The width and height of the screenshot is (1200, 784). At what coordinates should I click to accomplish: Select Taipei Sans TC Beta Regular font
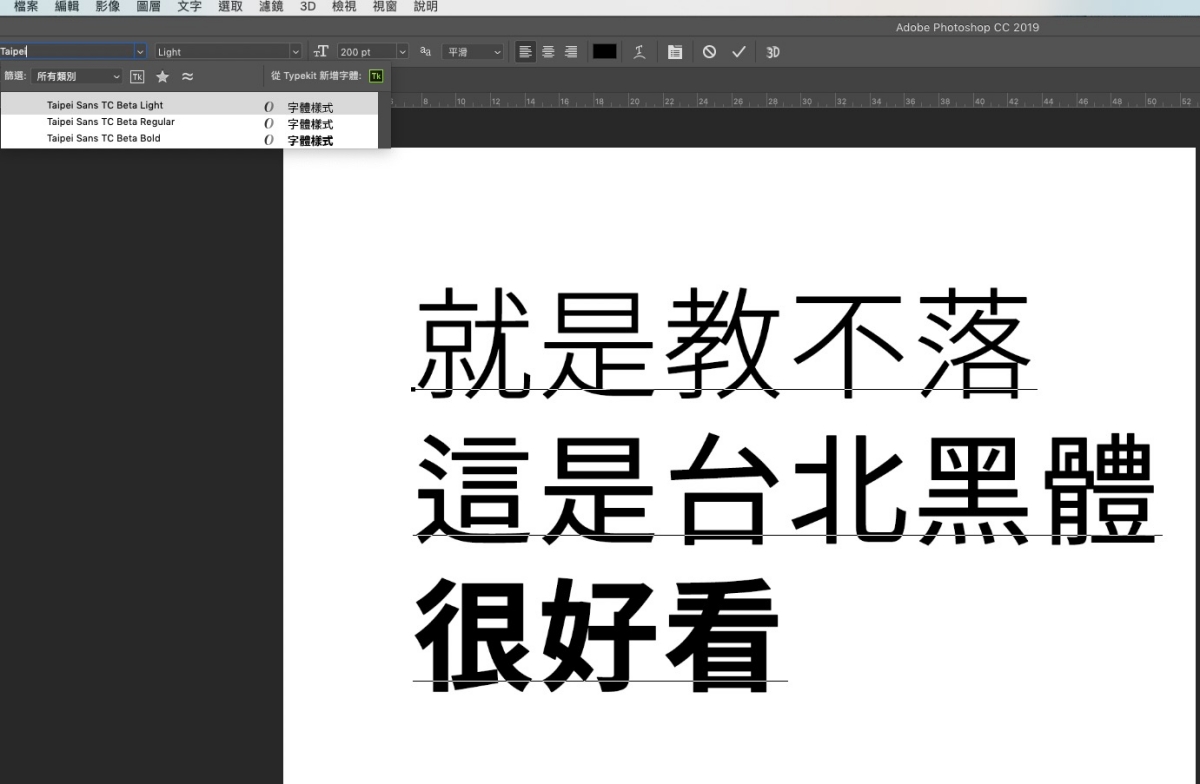(110, 122)
